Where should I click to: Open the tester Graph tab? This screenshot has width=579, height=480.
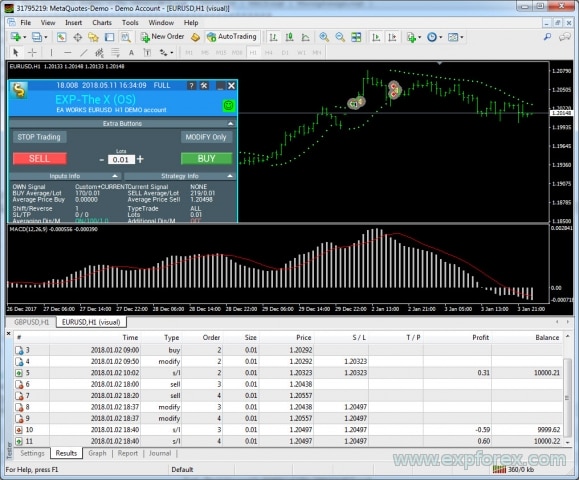[x=97, y=453]
